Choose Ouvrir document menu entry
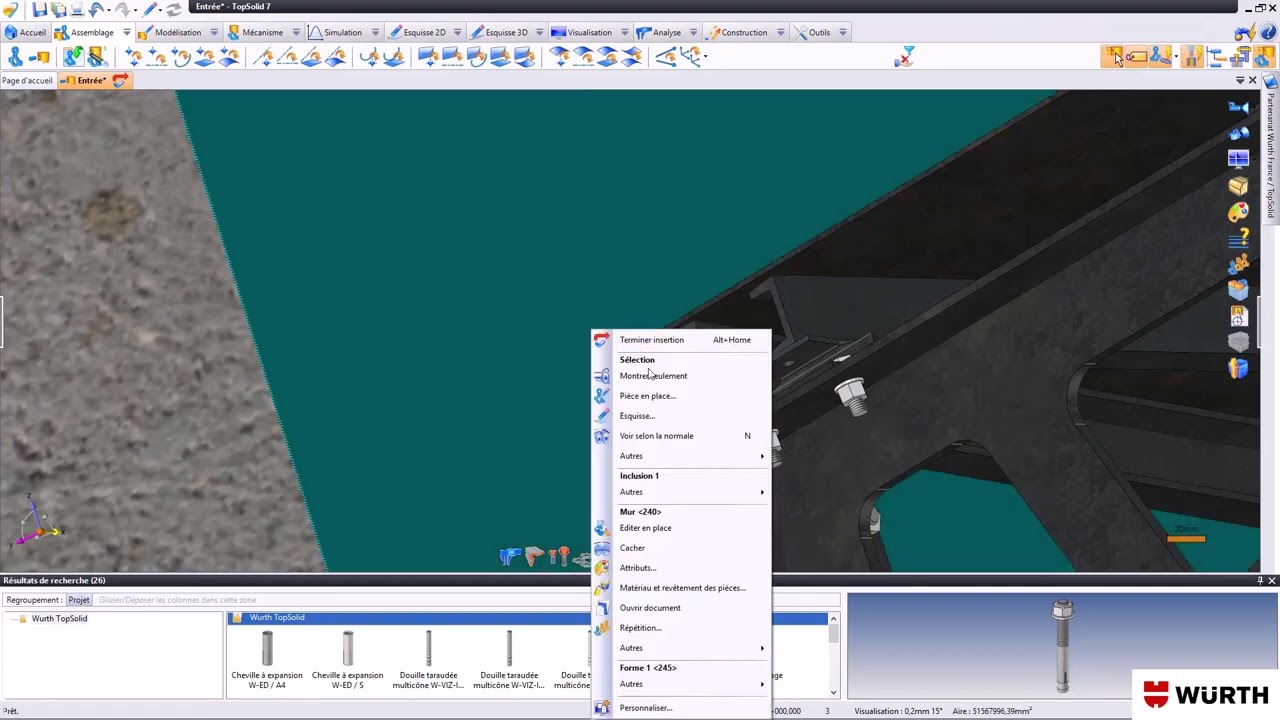This screenshot has height=720, width=1280. pyautogui.click(x=682, y=608)
